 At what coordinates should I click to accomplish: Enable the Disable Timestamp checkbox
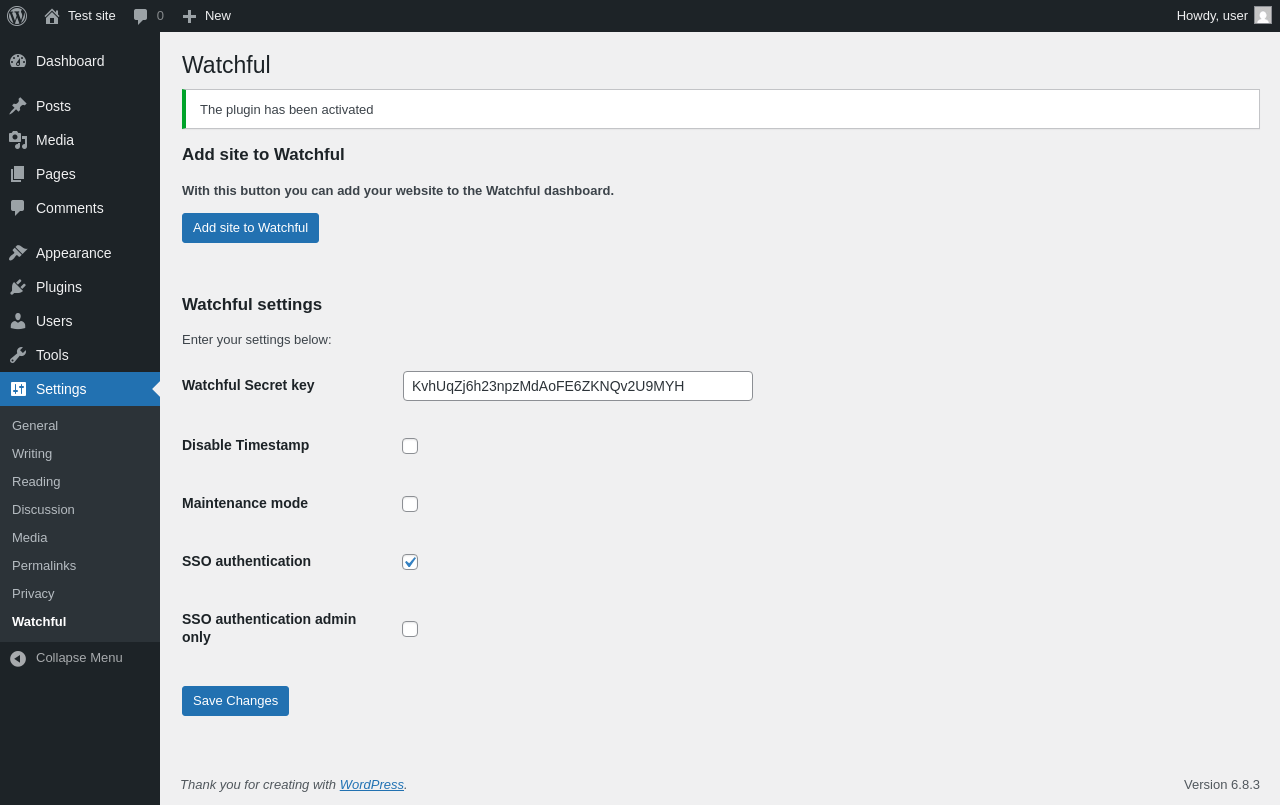click(410, 446)
